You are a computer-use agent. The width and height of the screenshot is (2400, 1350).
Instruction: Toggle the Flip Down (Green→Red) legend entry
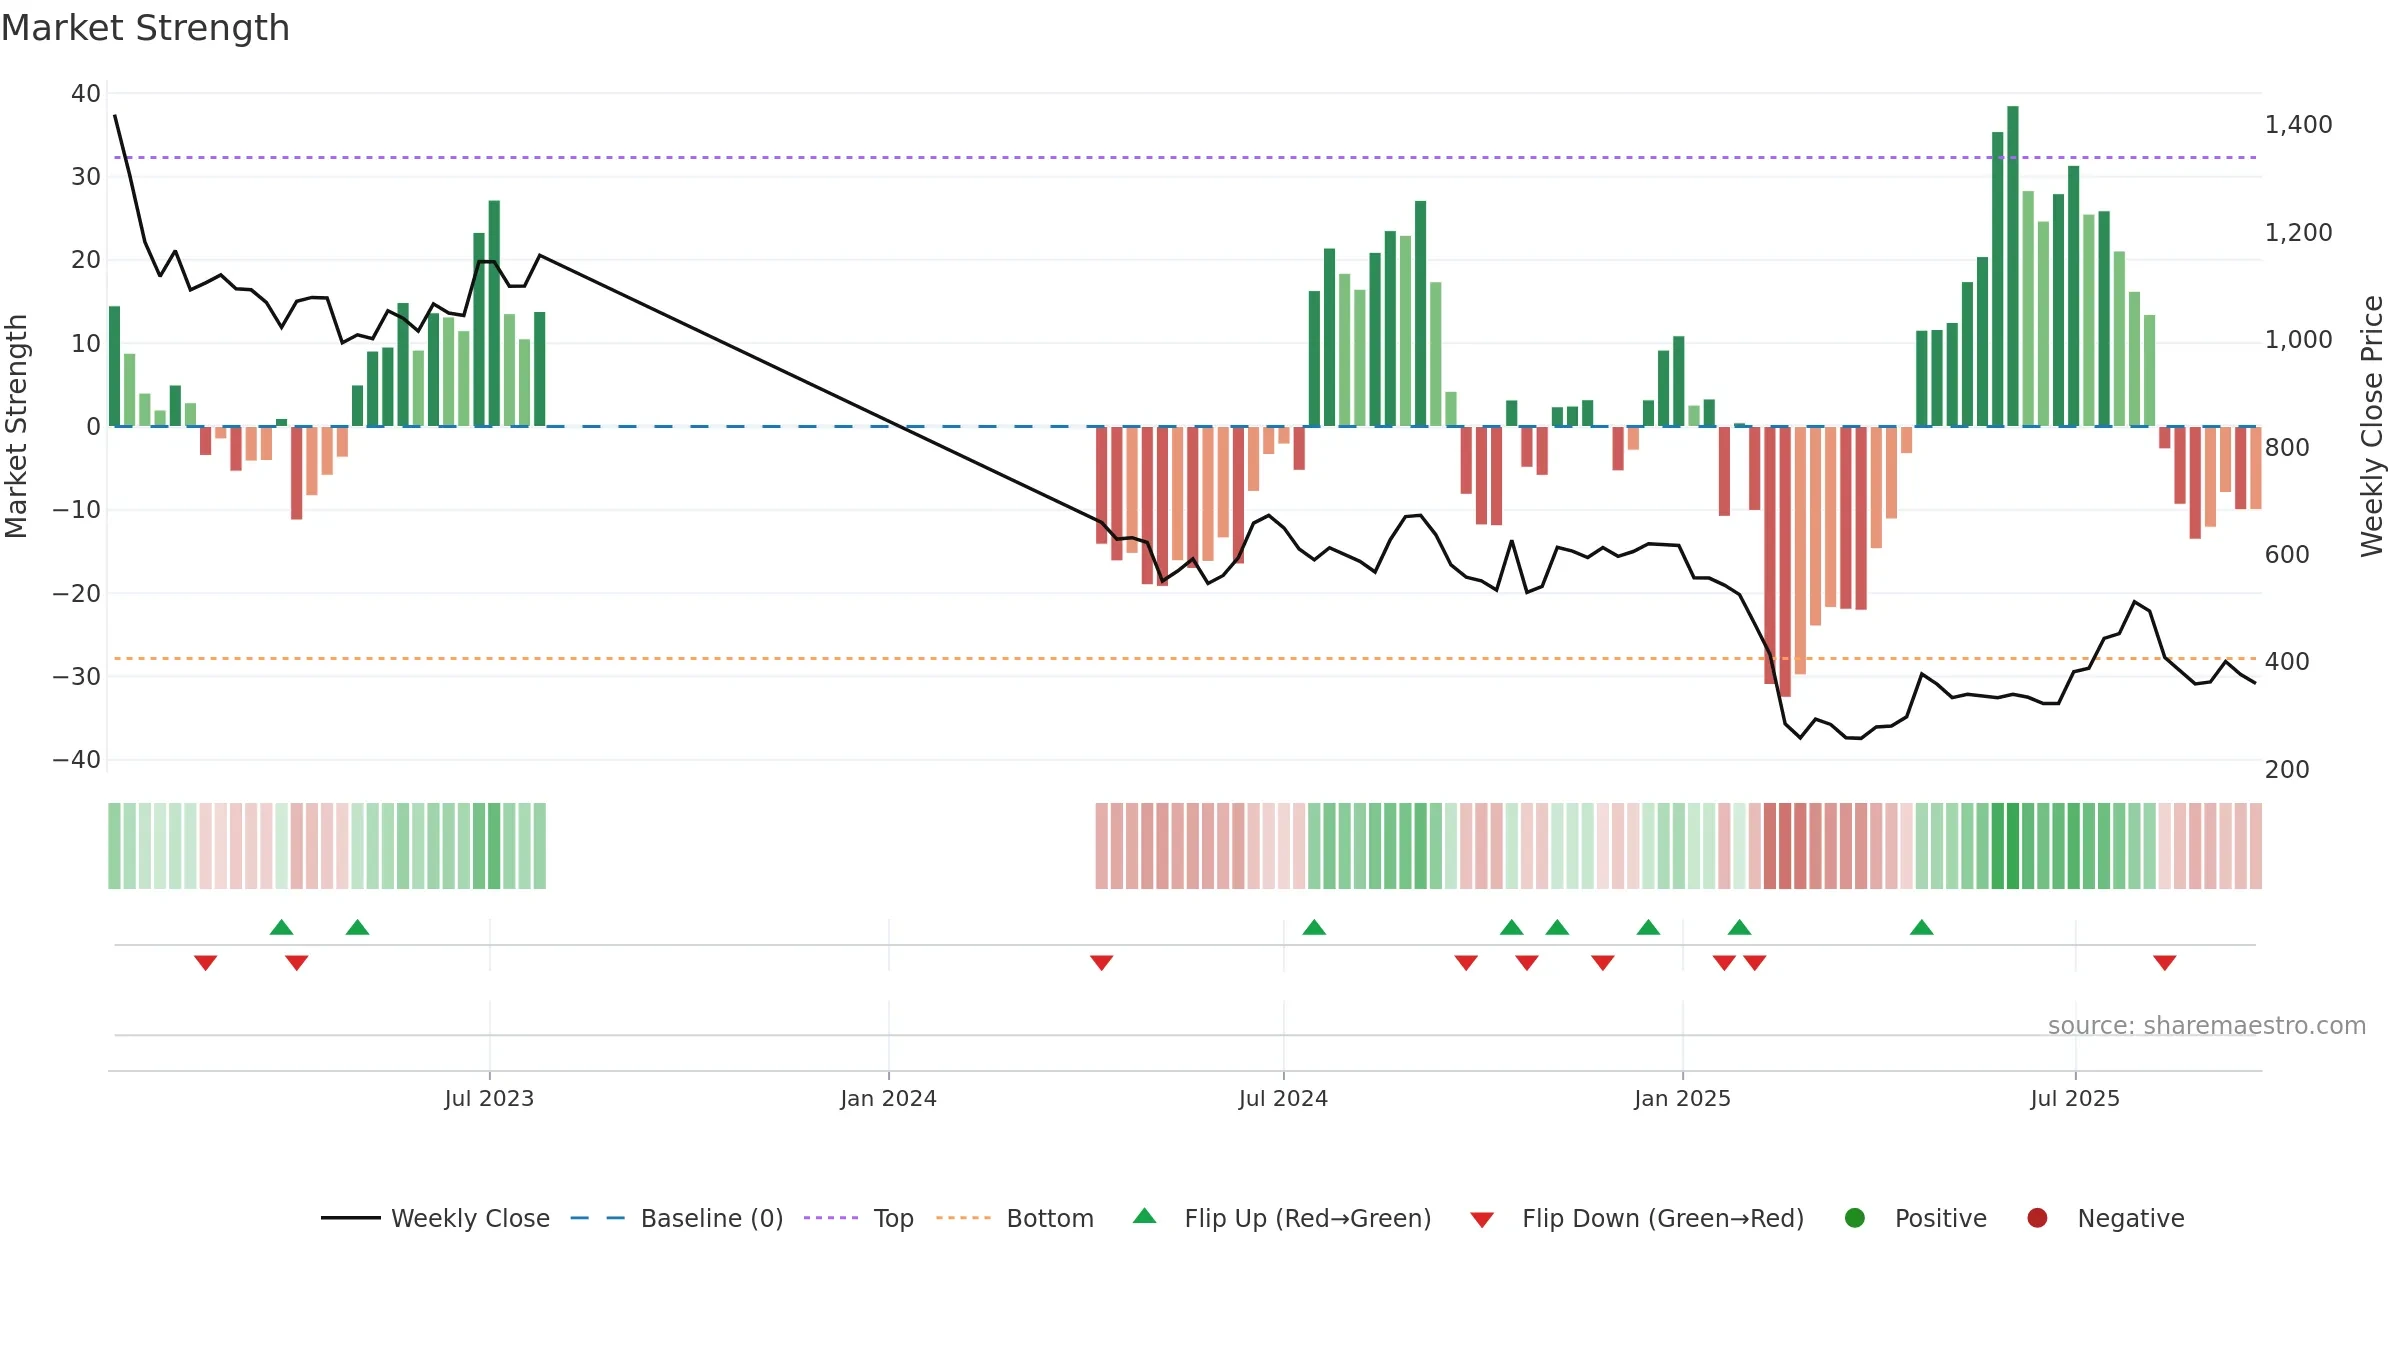1637,1218
